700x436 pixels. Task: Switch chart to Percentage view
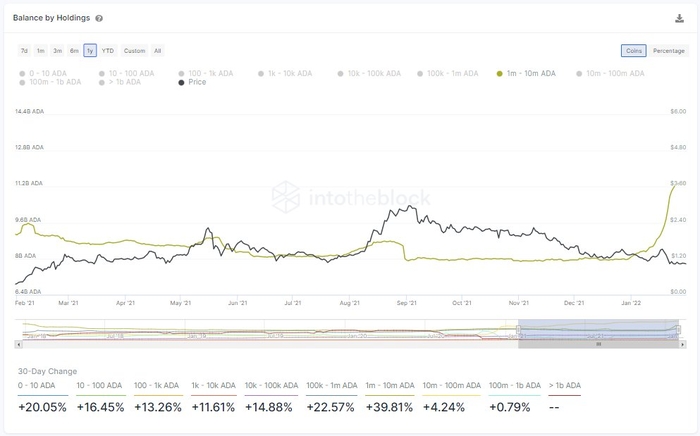click(668, 50)
